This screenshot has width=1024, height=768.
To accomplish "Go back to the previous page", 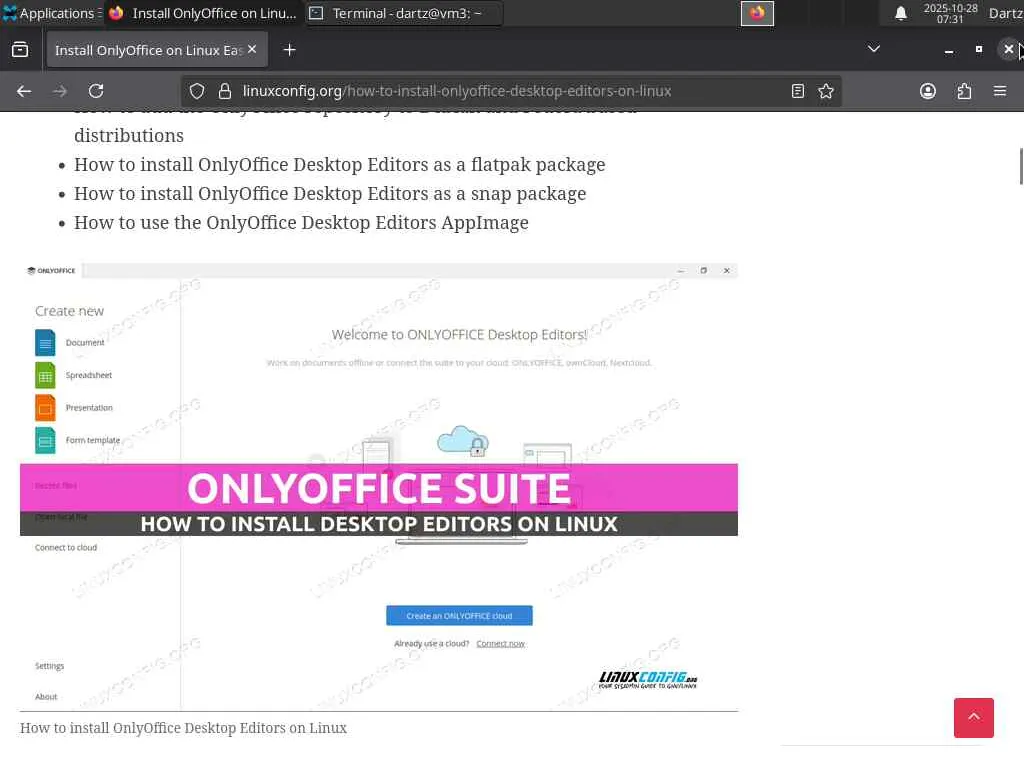I will 24,91.
